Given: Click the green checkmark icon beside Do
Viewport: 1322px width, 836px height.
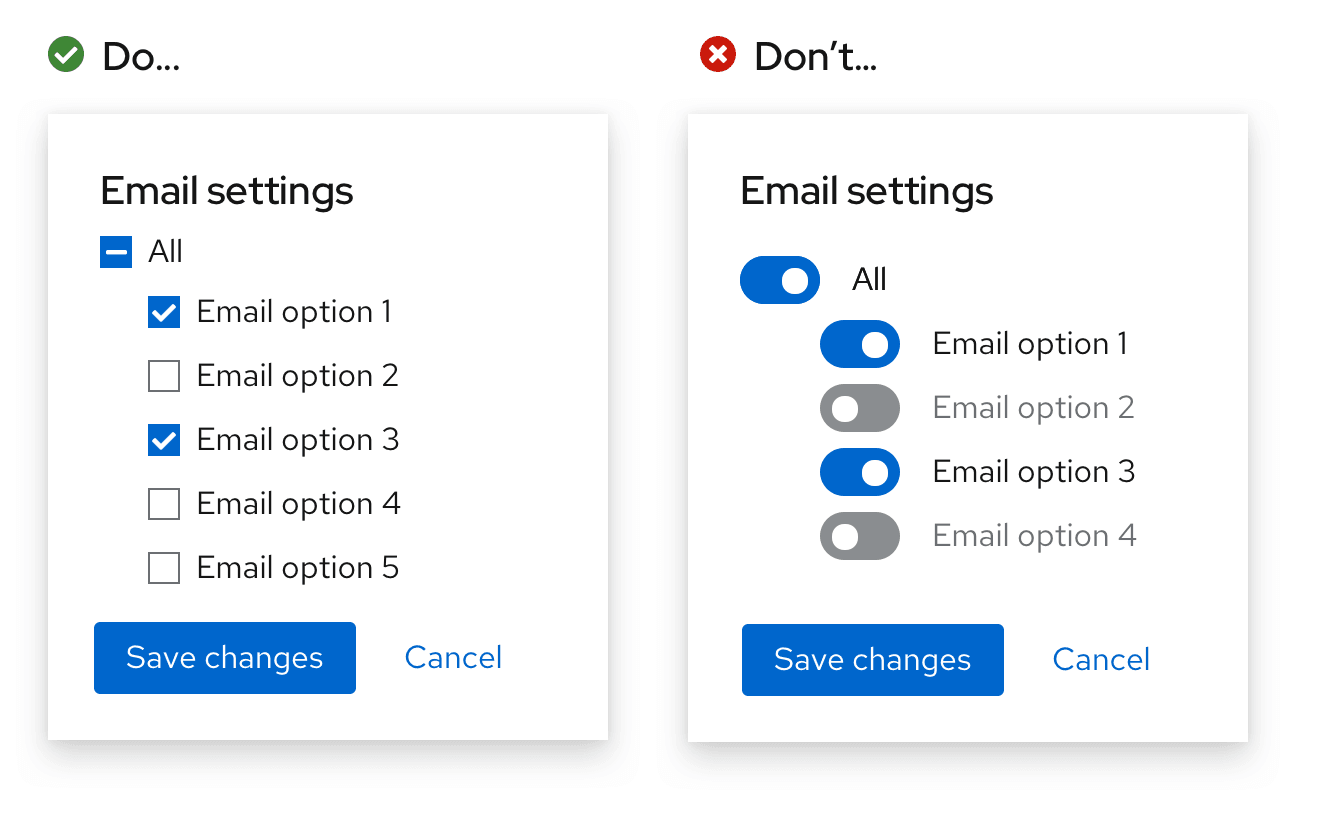Looking at the screenshot, I should click(x=66, y=55).
